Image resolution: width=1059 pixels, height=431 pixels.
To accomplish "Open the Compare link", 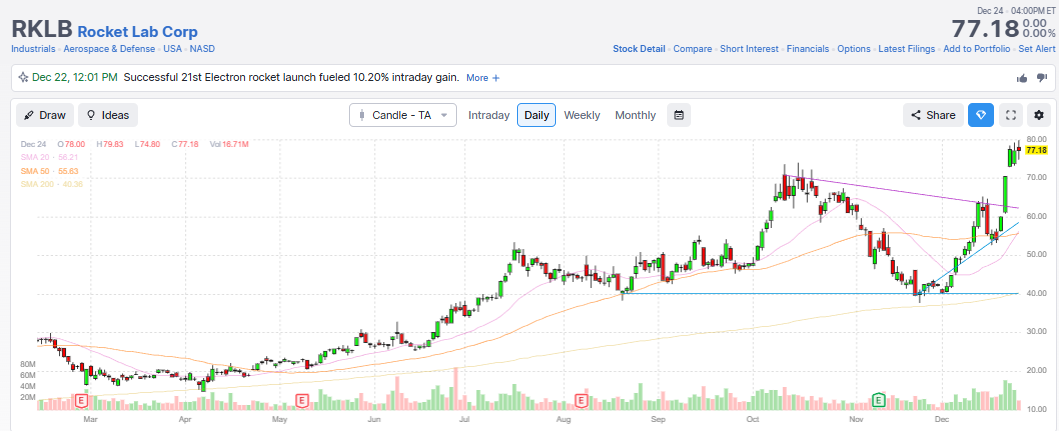I will pyautogui.click(x=692, y=49).
